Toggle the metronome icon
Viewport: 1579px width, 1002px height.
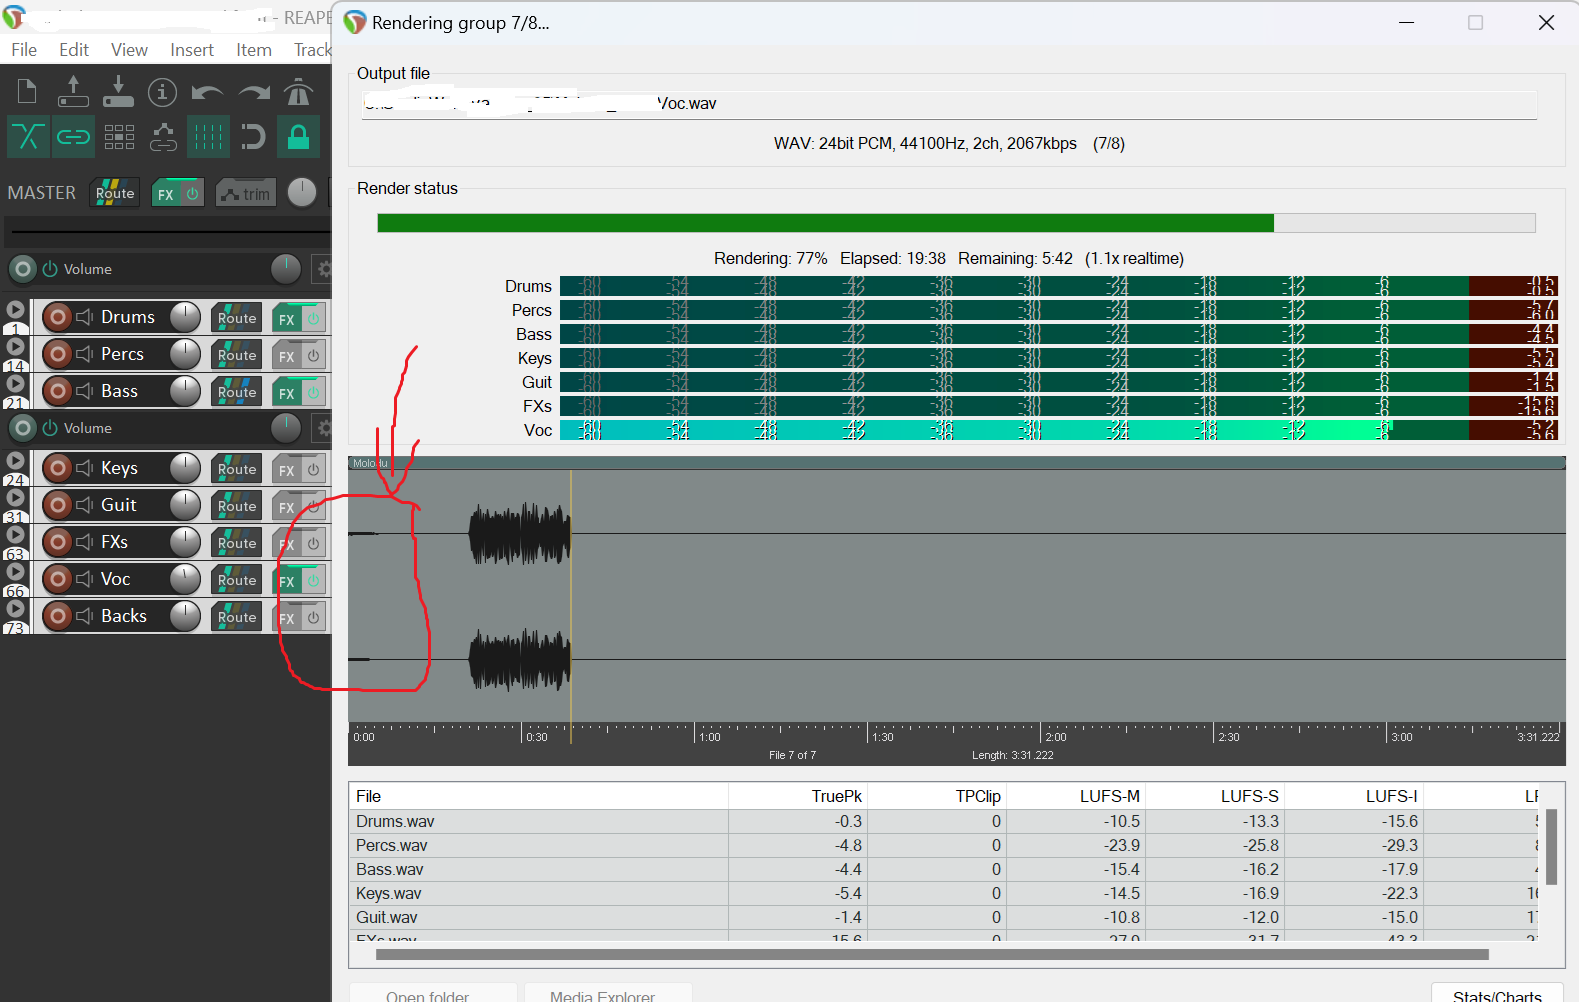point(298,92)
